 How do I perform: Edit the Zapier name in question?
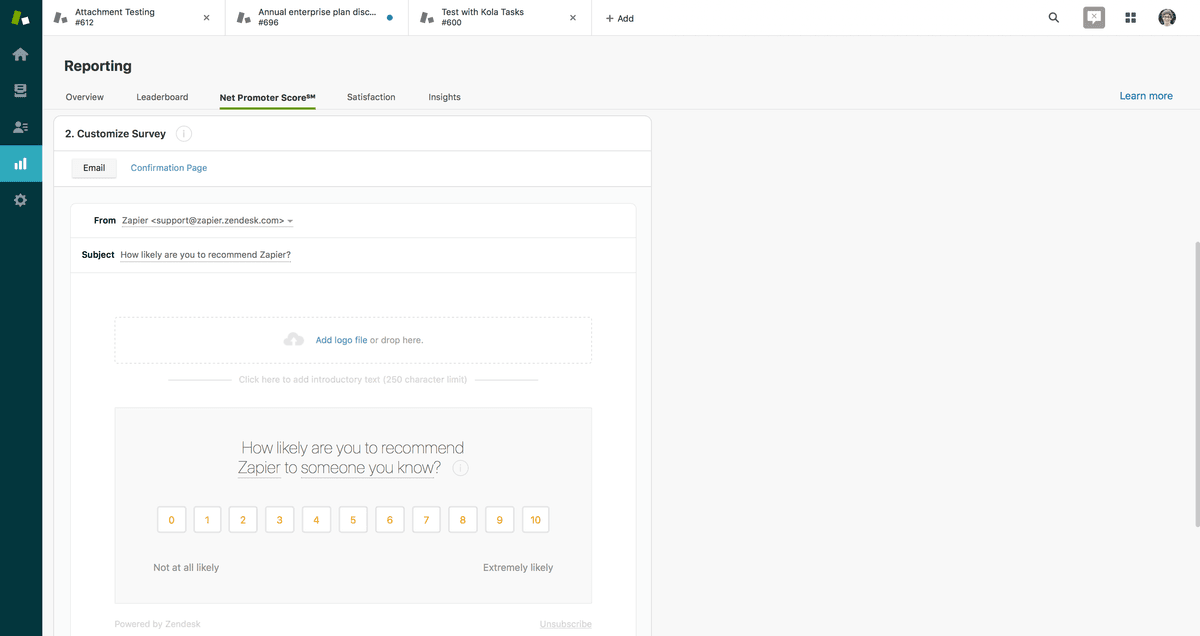pos(259,468)
